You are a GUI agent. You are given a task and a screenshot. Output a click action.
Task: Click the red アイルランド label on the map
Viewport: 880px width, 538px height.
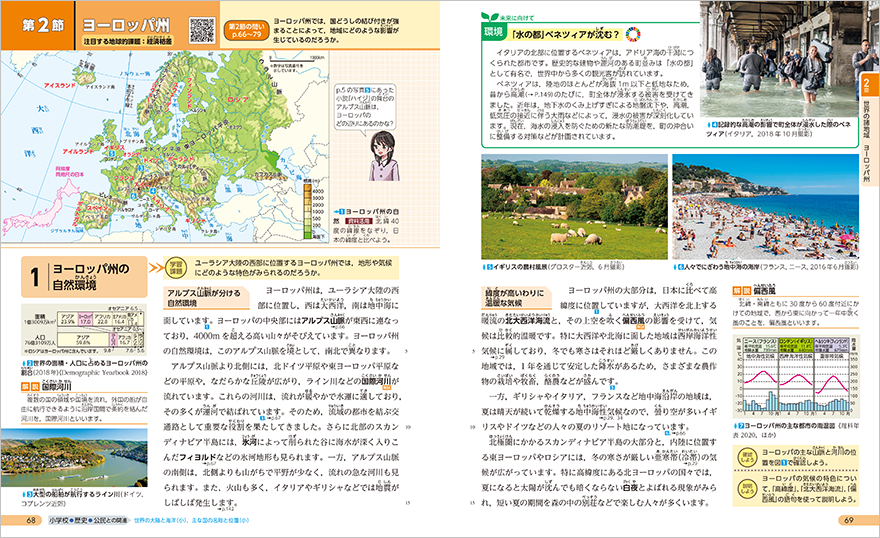click(x=78, y=151)
